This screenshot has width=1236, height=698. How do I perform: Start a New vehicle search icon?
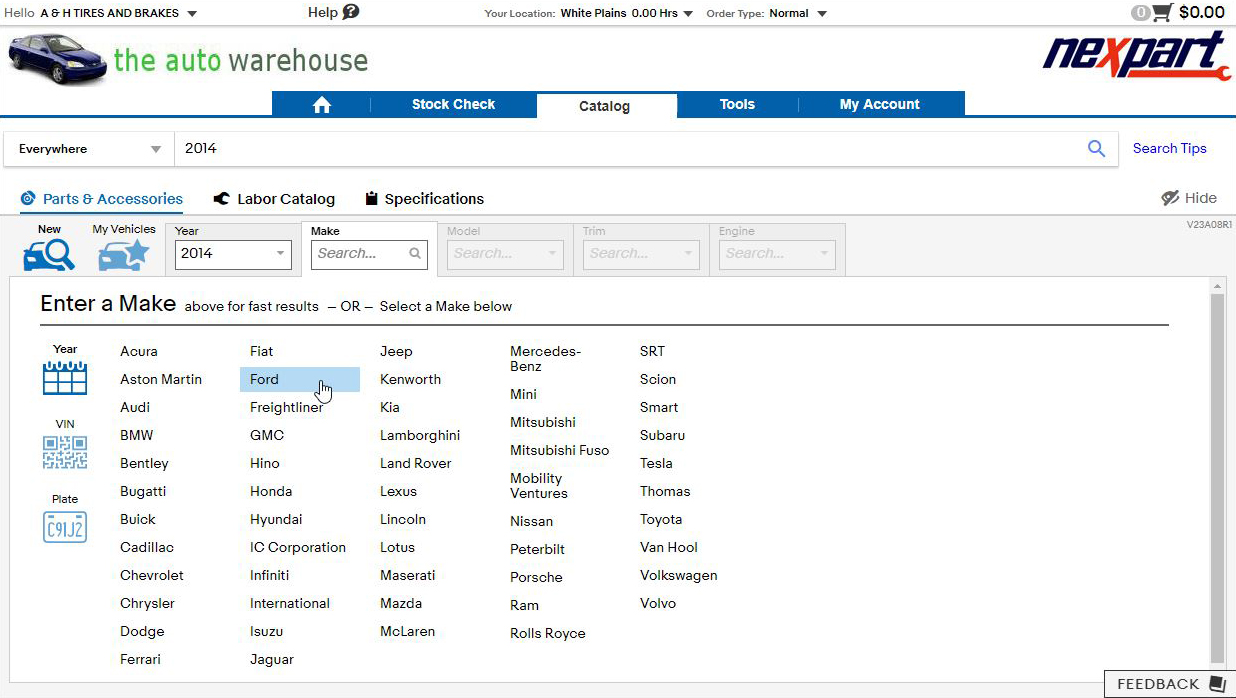click(x=49, y=255)
